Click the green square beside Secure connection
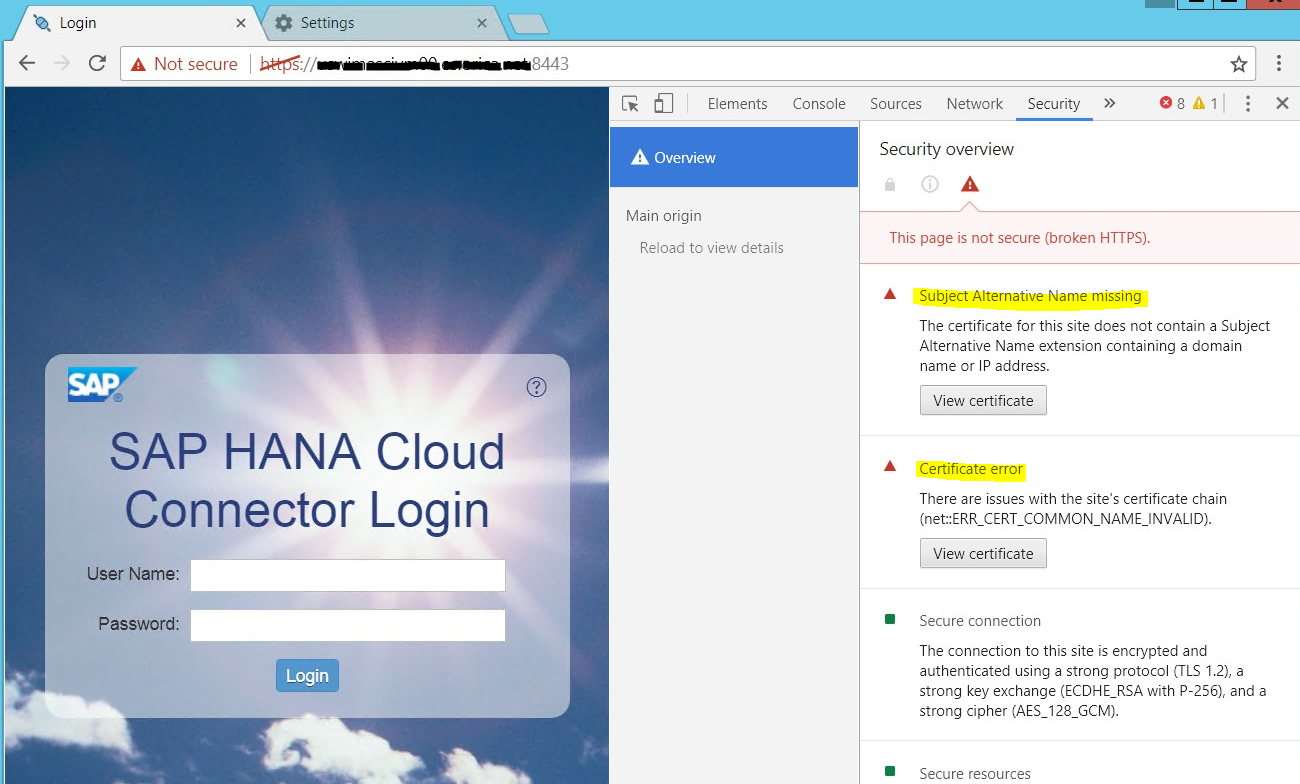Viewport: 1300px width, 784px height. pyautogui.click(x=890, y=619)
